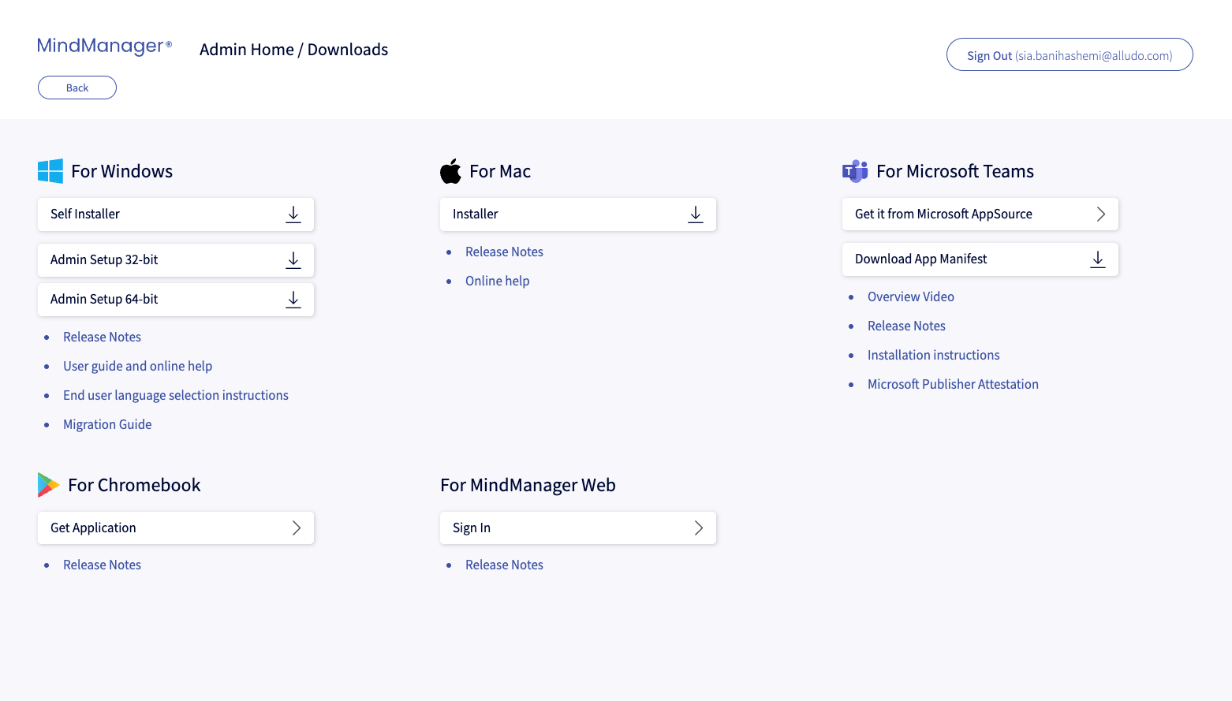Download the Mac Installer
This screenshot has width=1232, height=701.
[x=578, y=214]
